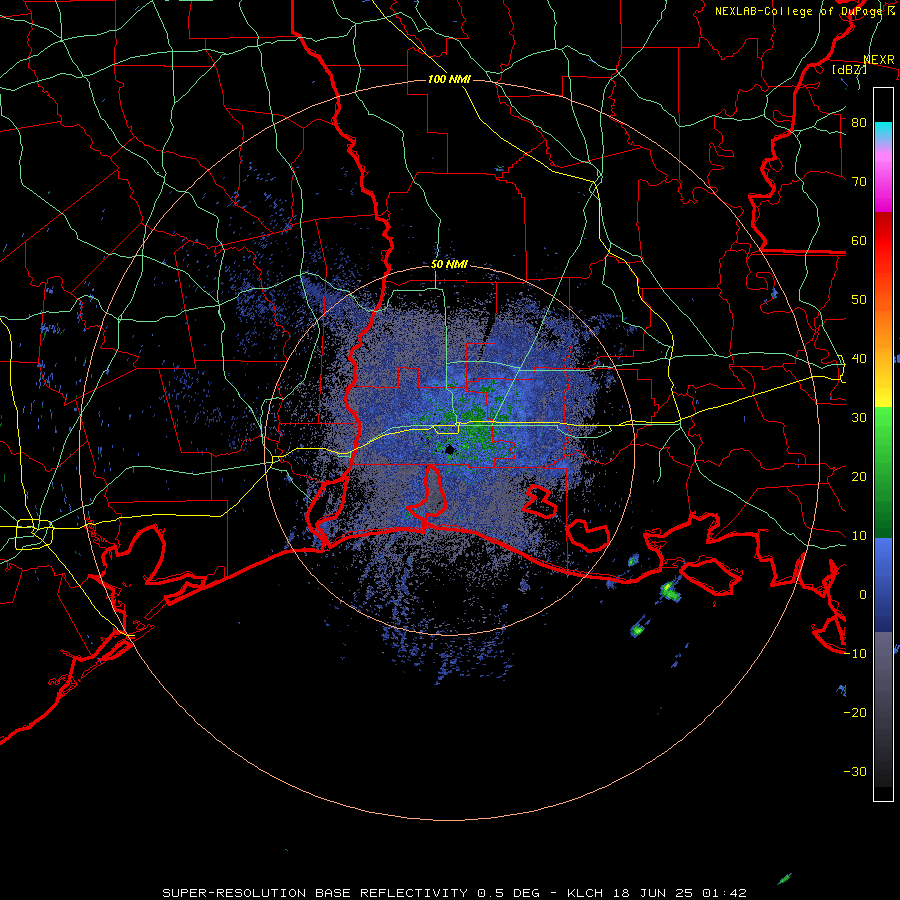
Task: Click the bright green band of the color bar
Action: point(883,425)
